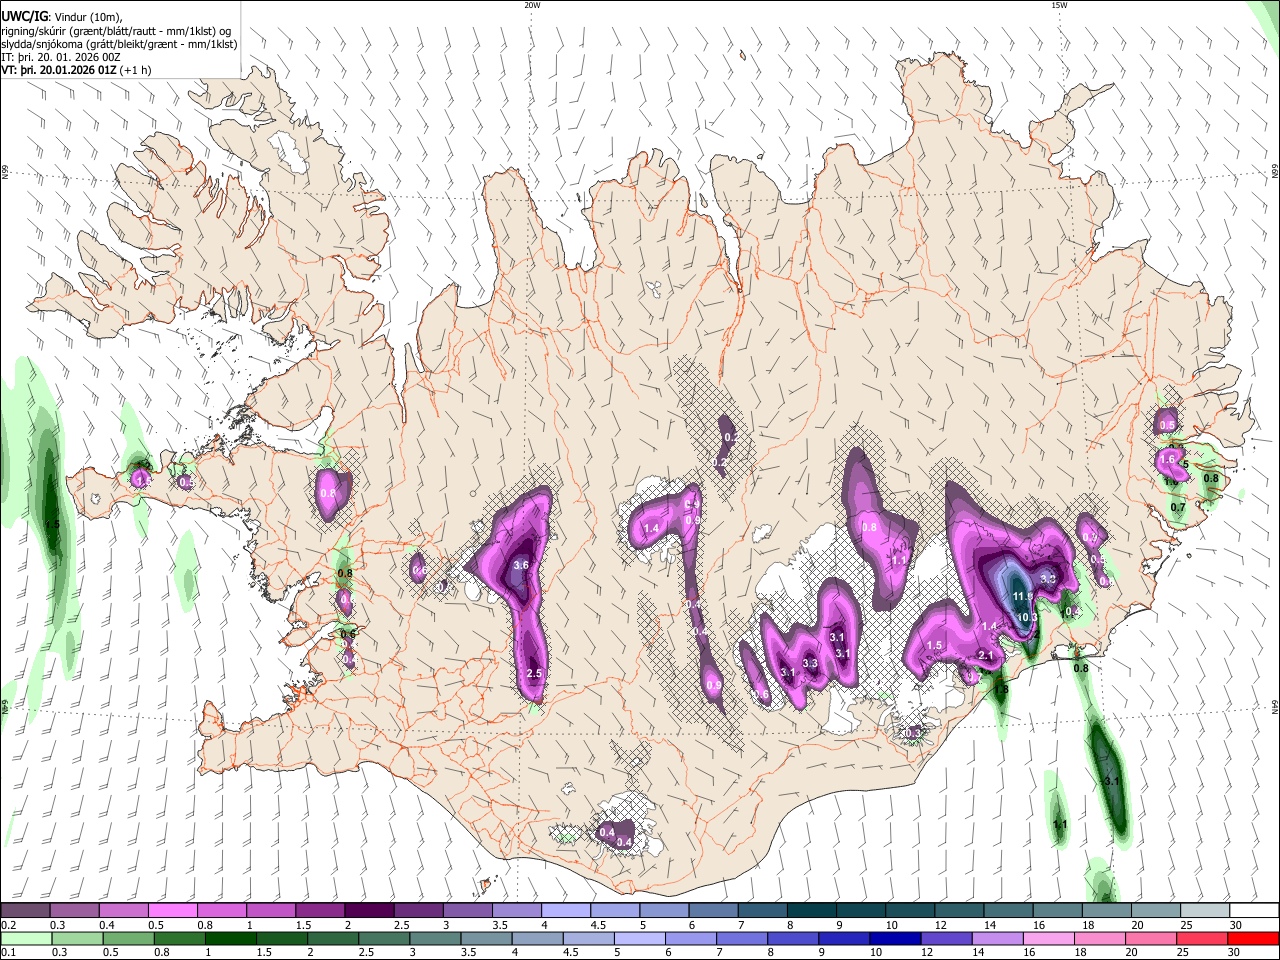Click the "0.1" label starting the rain legend row

(8, 953)
